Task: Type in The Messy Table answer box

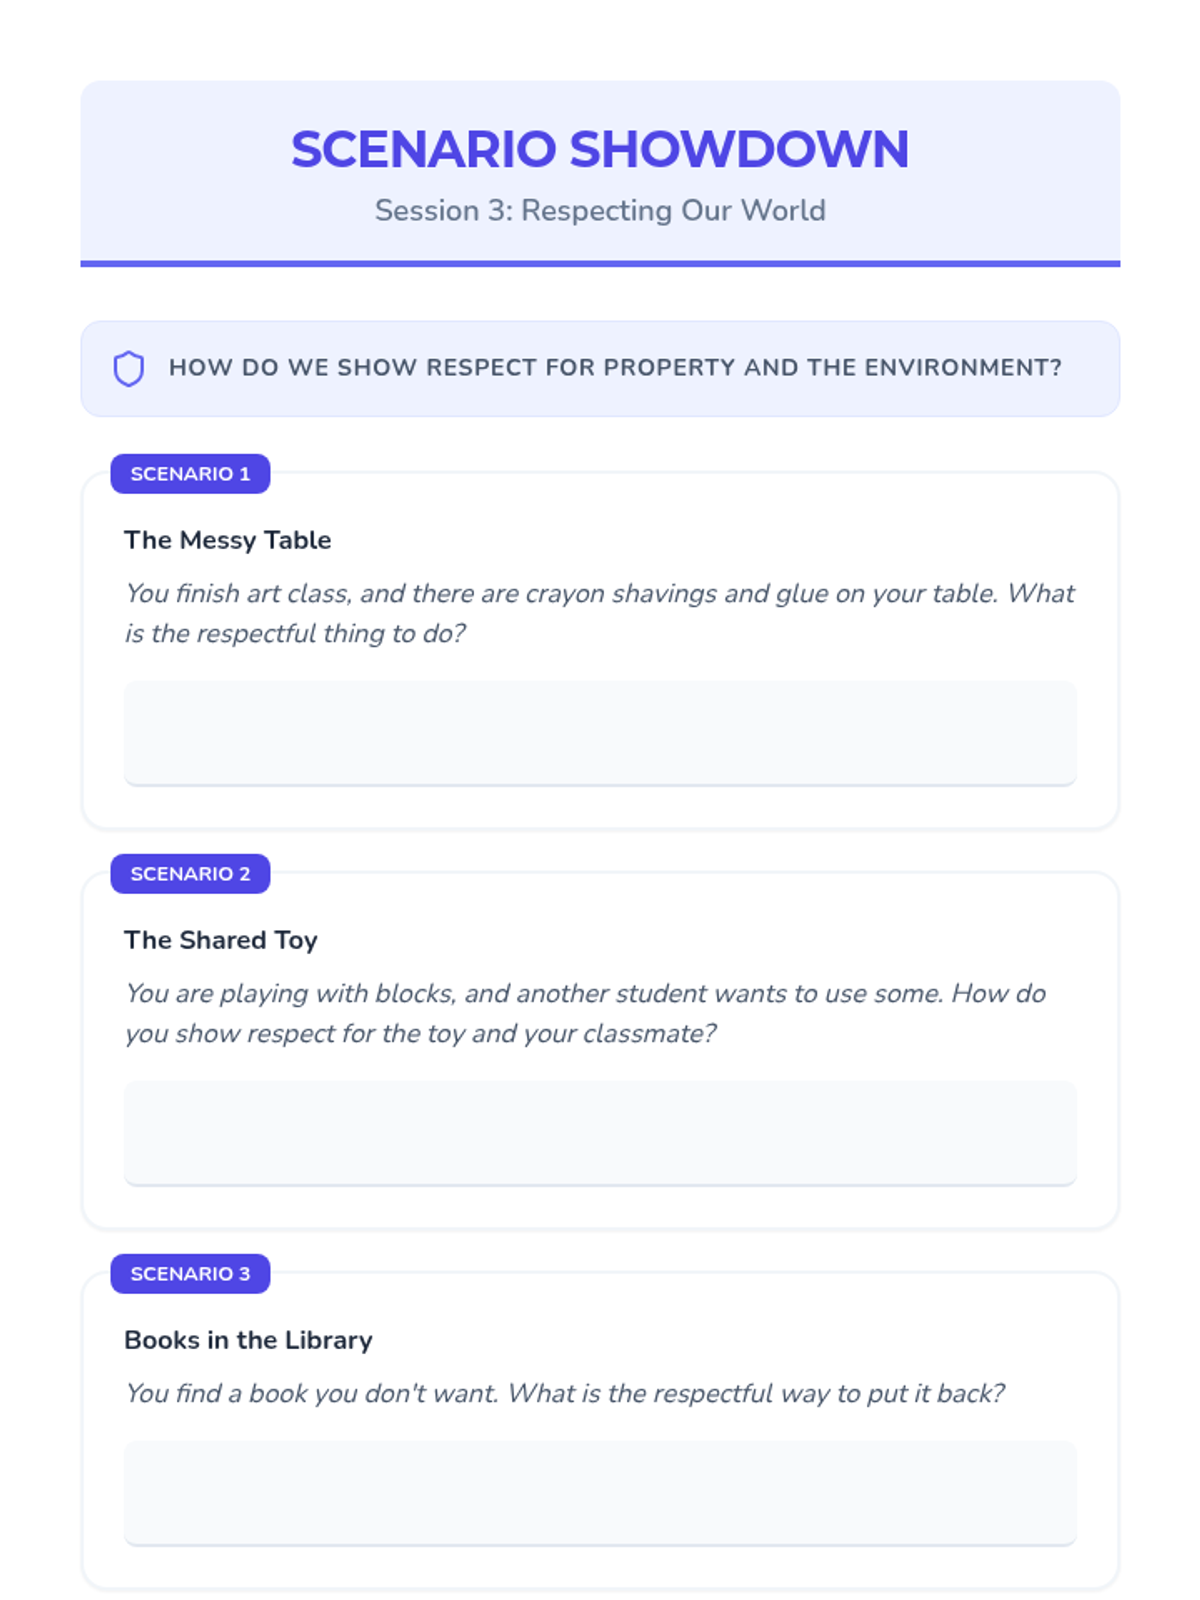Action: coord(600,733)
